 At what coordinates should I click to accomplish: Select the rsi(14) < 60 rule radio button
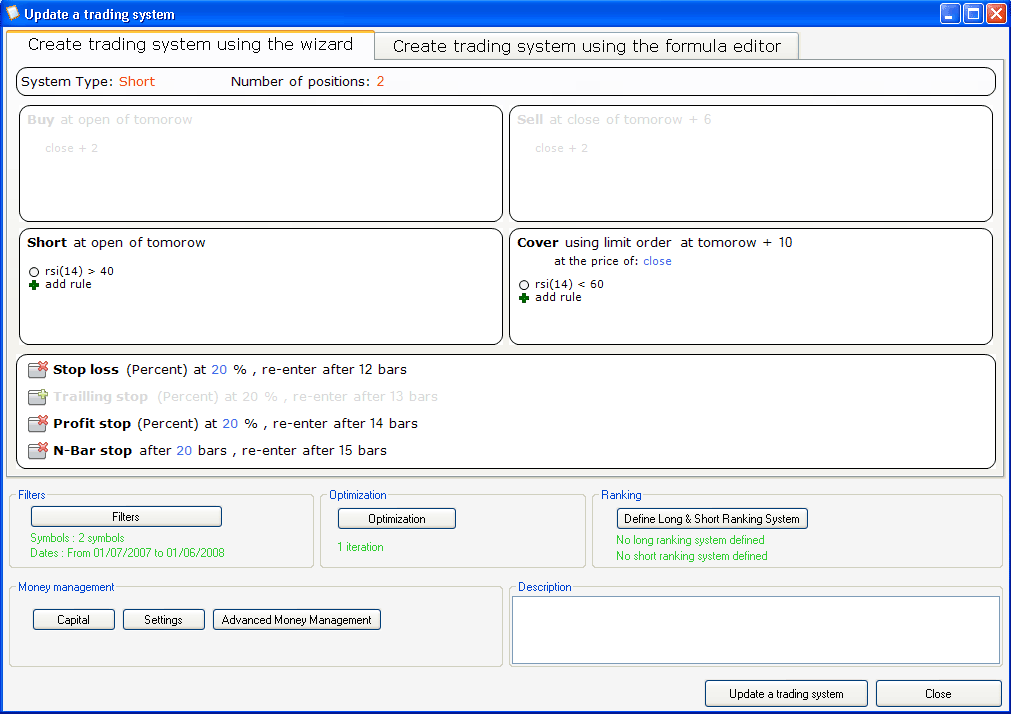[523, 284]
